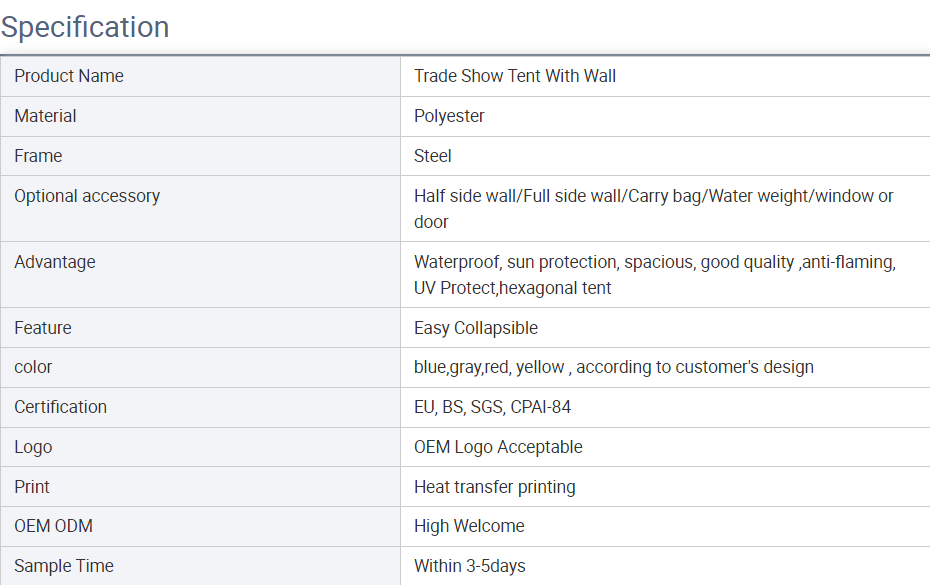The height and width of the screenshot is (585, 930).
Task: Select the Material row label
Action: pos(45,116)
